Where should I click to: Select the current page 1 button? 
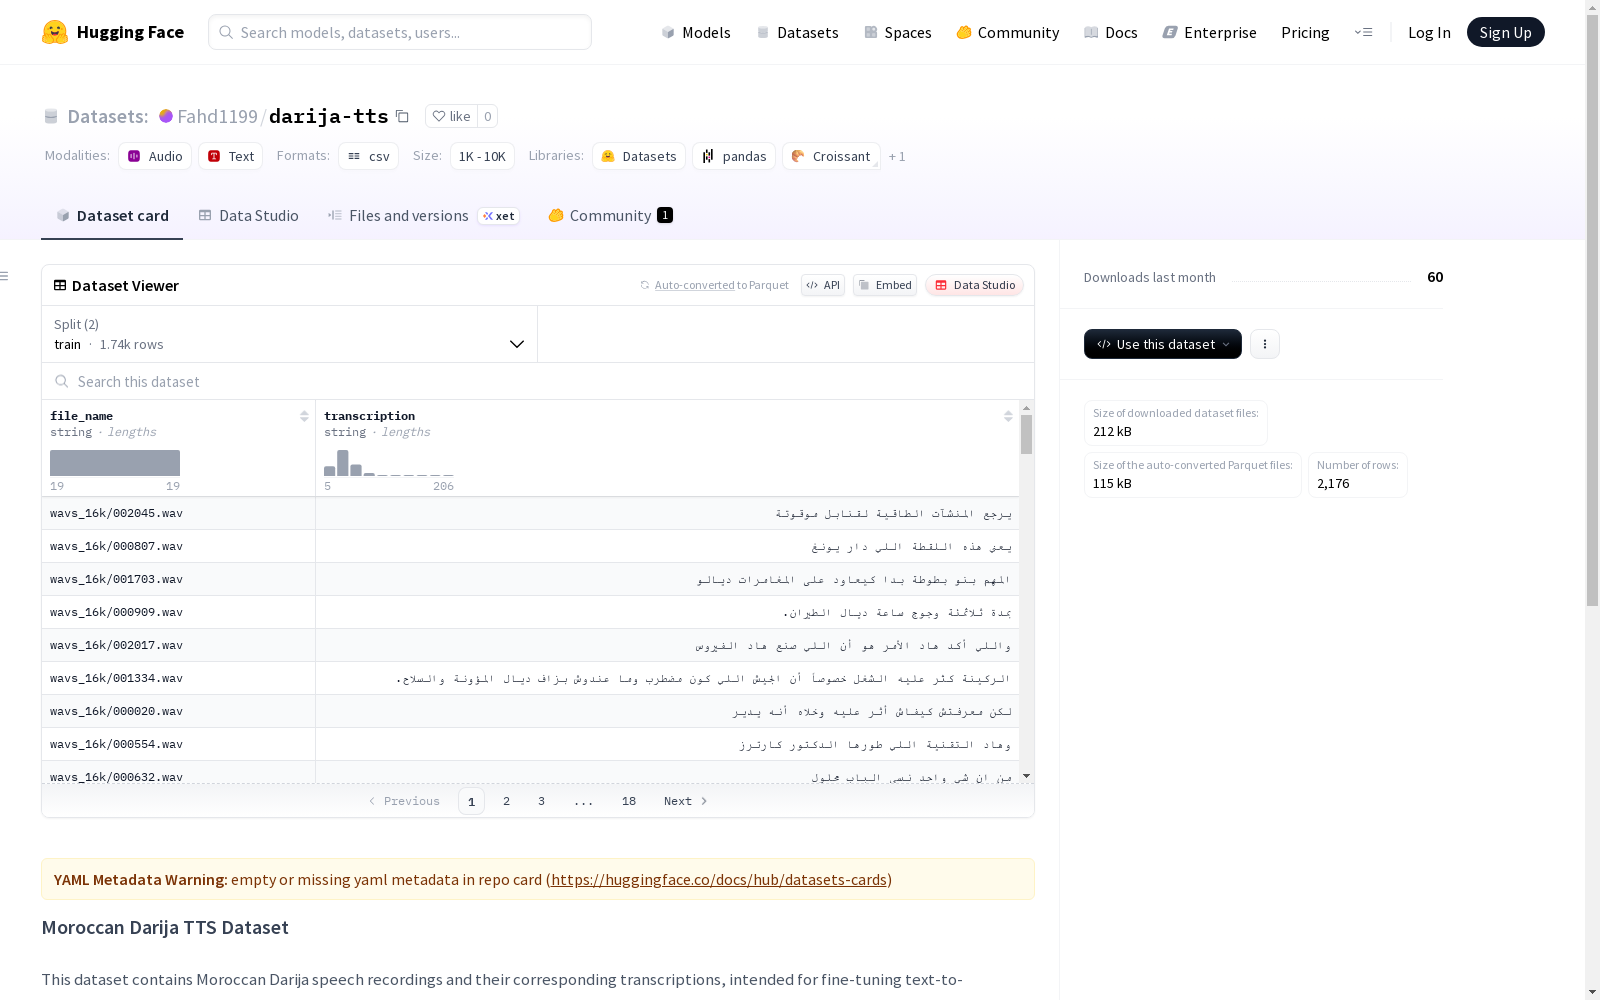(471, 801)
